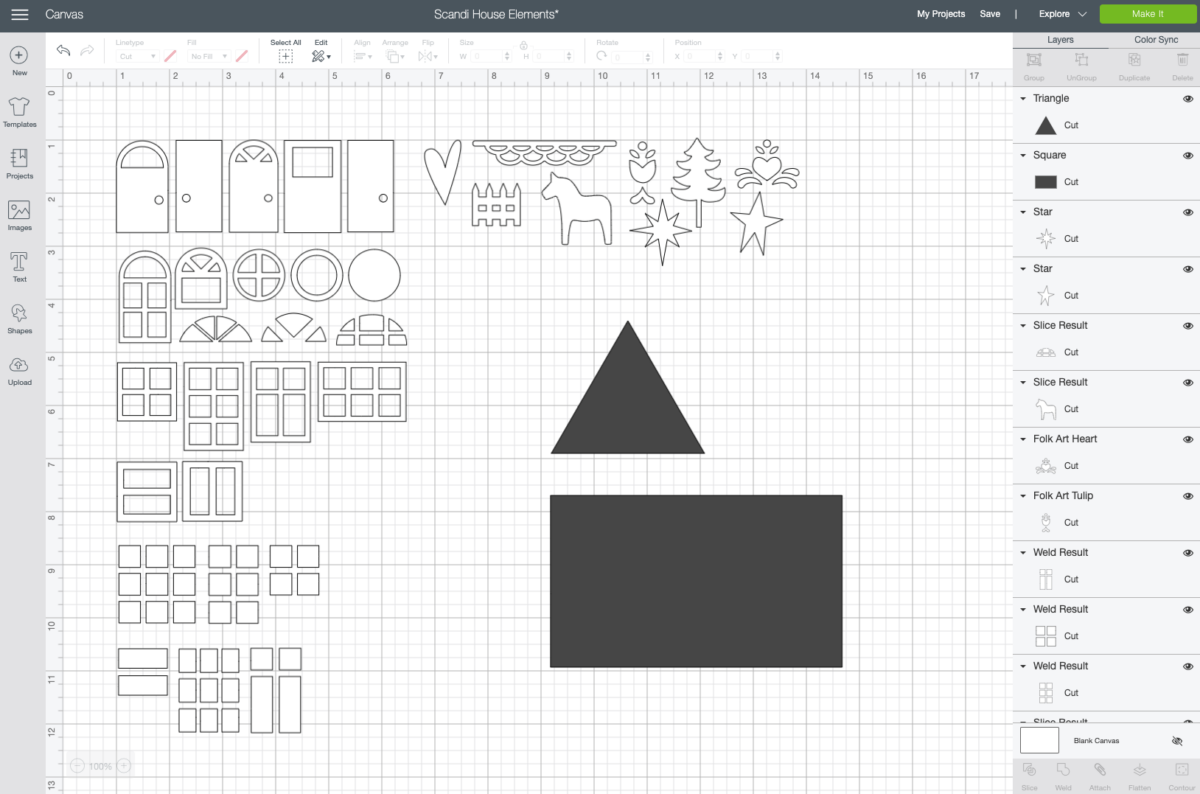Hide the Triangle layer
The height and width of the screenshot is (794, 1200).
1188,99
